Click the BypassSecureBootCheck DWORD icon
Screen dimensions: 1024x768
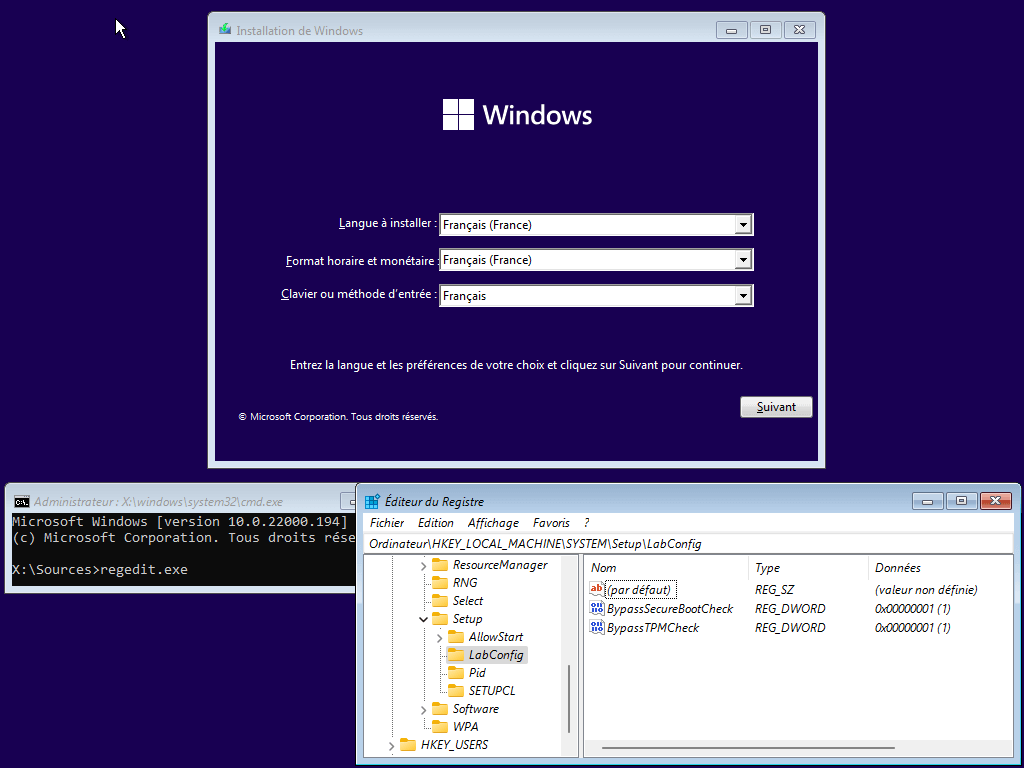[x=596, y=609]
